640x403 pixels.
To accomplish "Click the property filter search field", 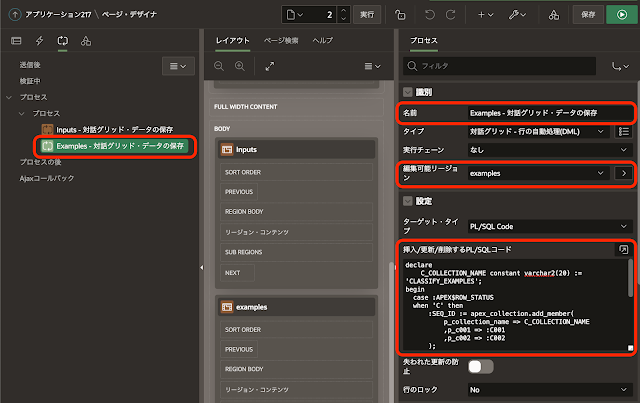I will [x=500, y=66].
